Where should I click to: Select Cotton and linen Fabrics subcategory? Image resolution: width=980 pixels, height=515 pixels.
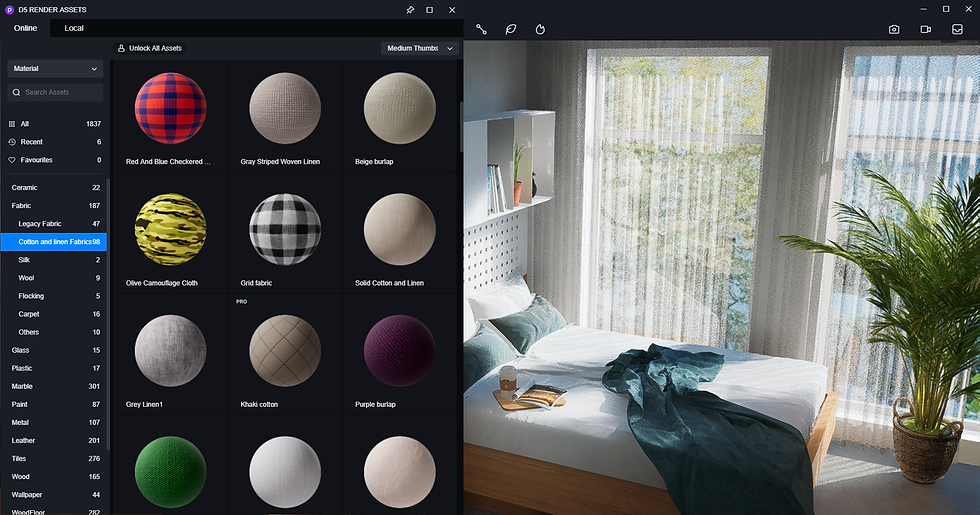coord(54,242)
